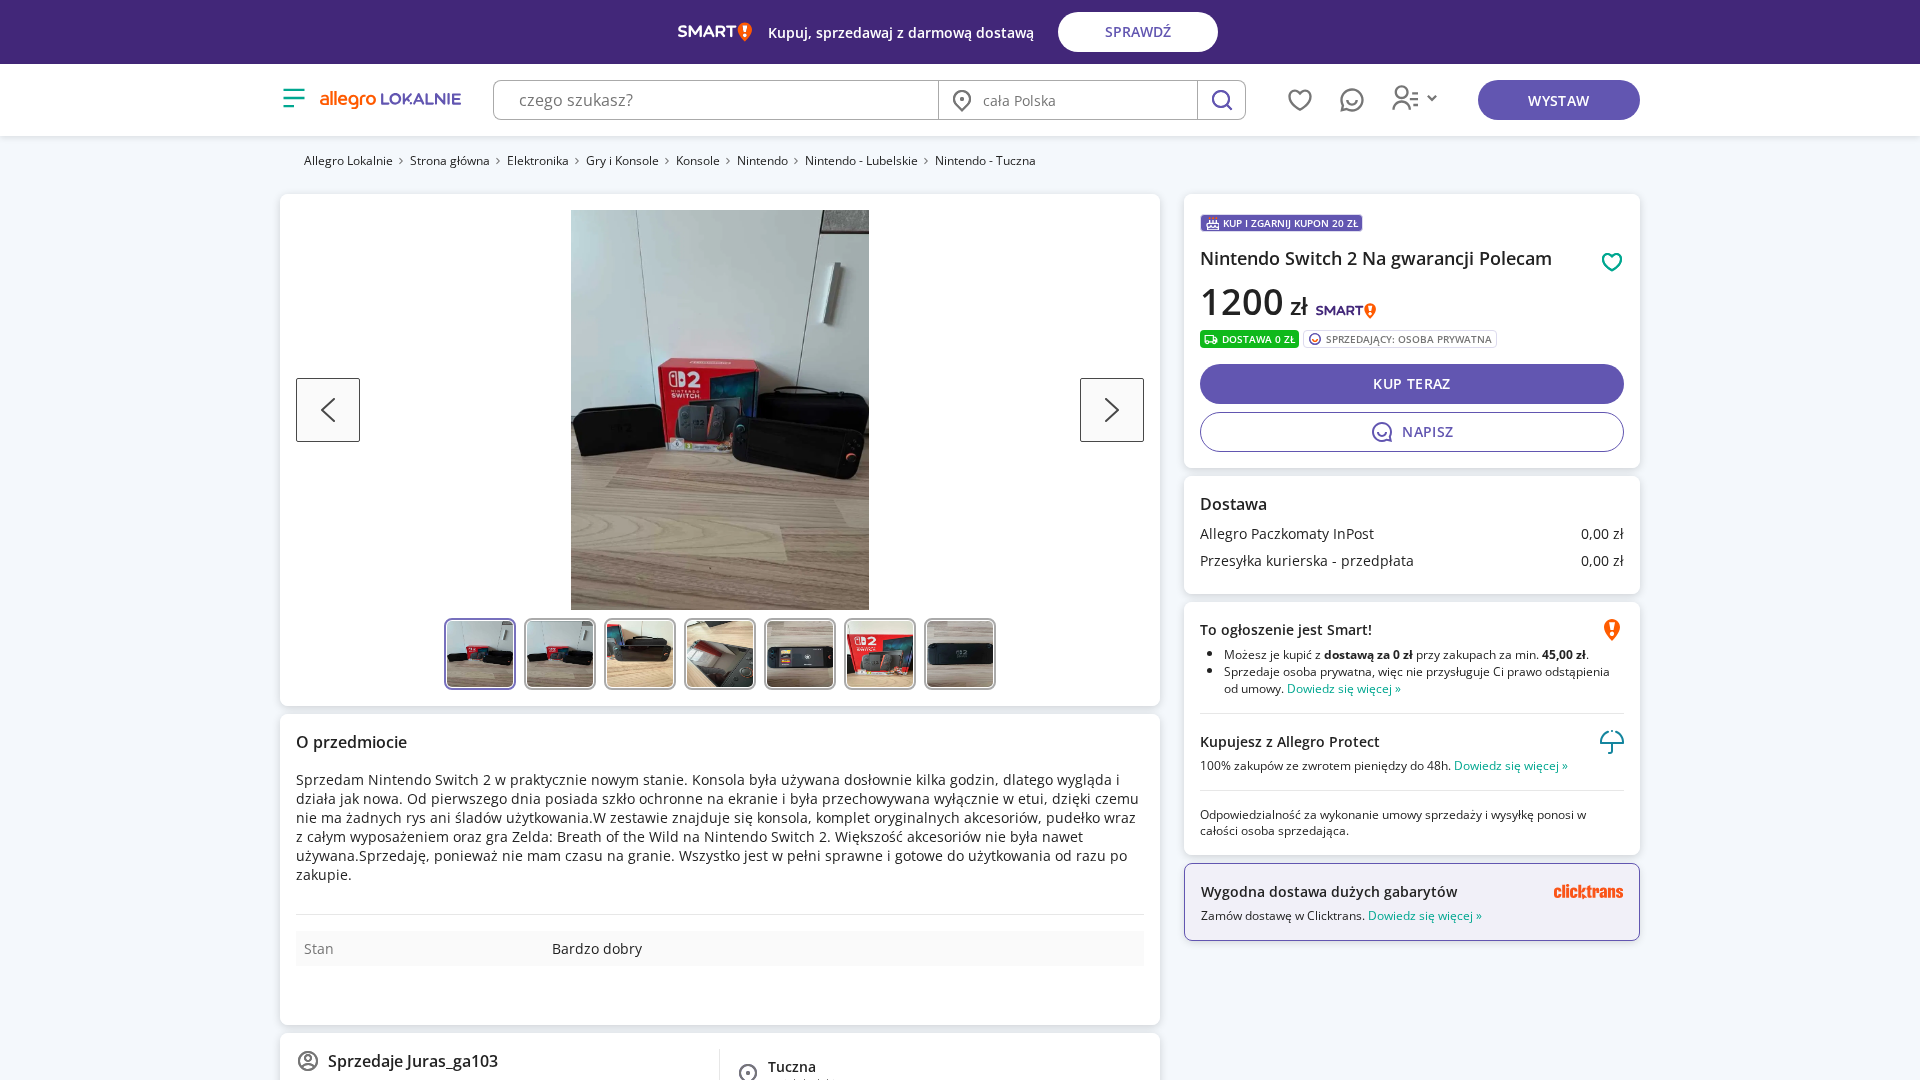Screen dimensions: 1920x1080
Task: Open favorites heart in header
Action: coord(1299,100)
